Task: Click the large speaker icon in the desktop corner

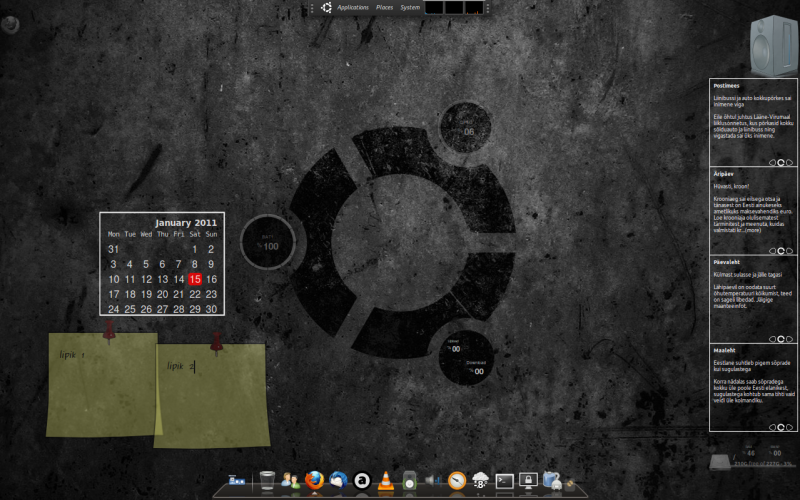Action: [x=774, y=46]
